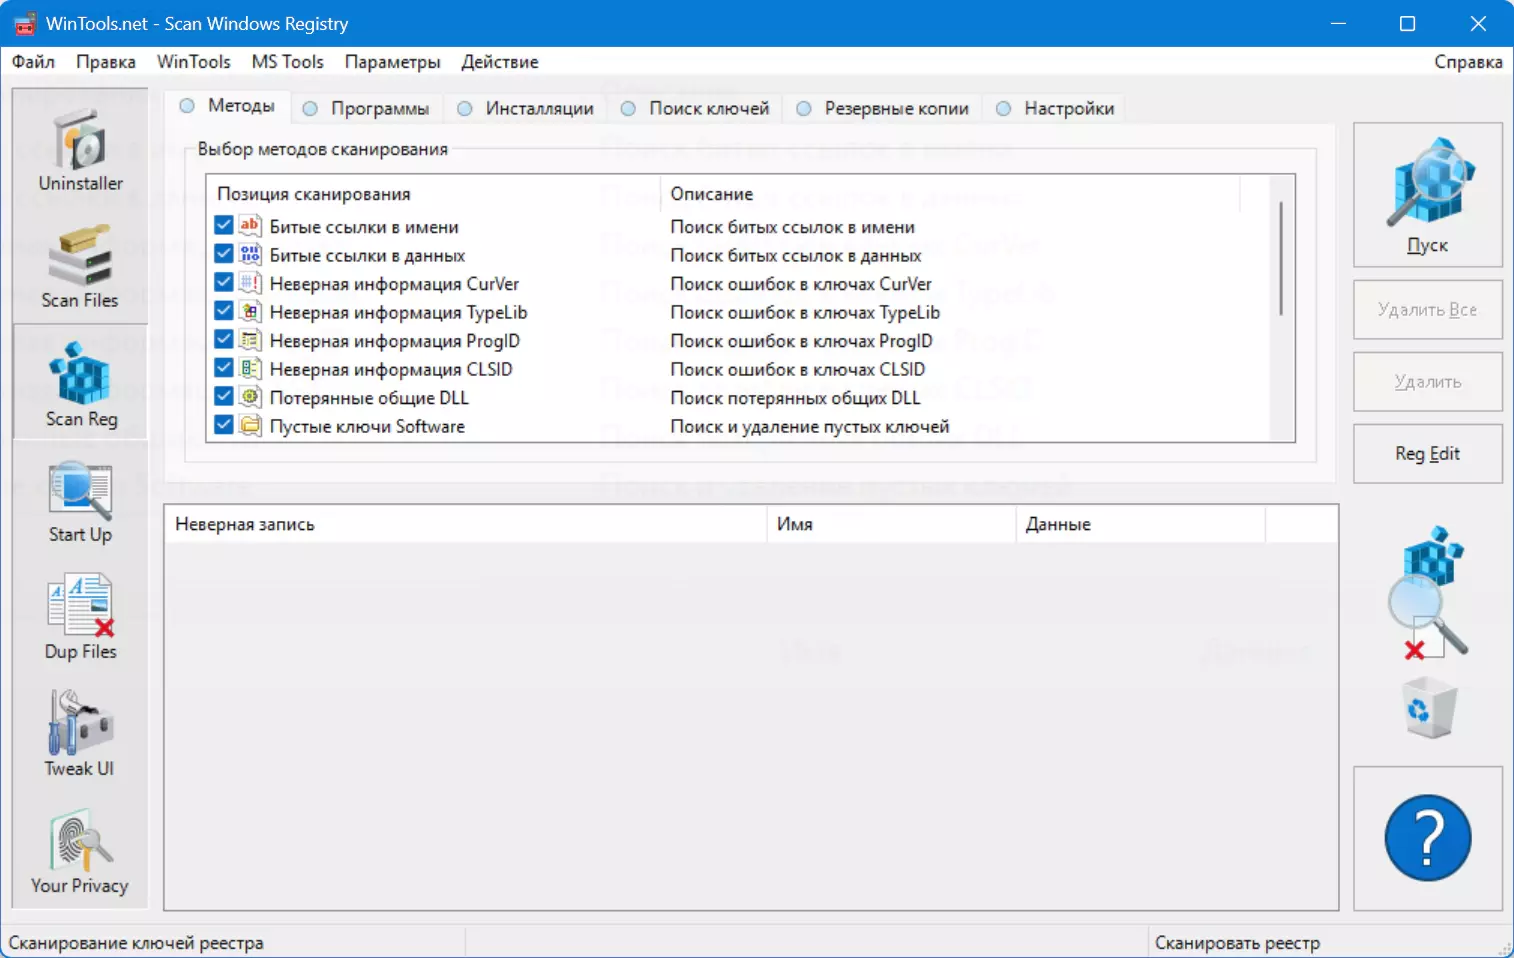
Task: Open the Dup Files tool
Action: click(x=80, y=618)
